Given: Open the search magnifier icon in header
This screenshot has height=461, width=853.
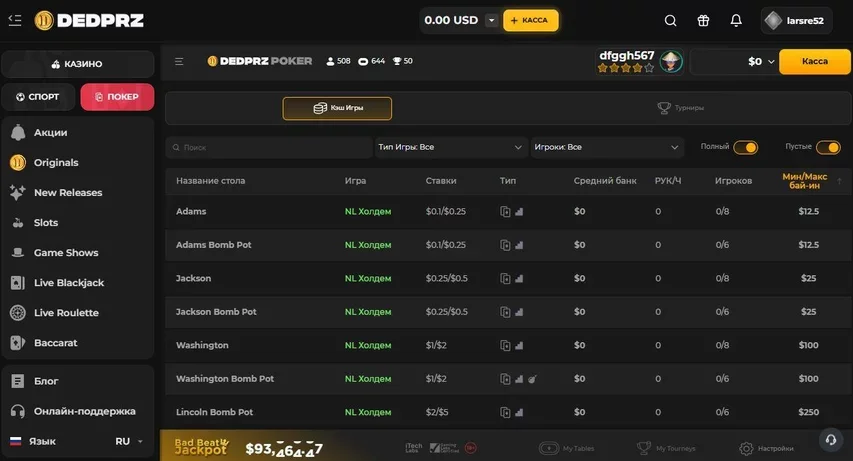Looking at the screenshot, I should coord(670,21).
